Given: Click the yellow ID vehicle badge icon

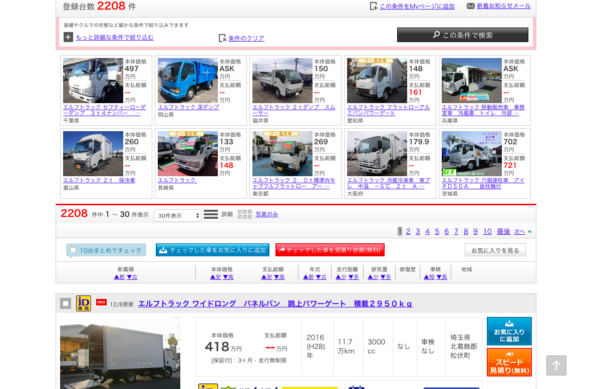Looking at the screenshot, I should [83, 303].
